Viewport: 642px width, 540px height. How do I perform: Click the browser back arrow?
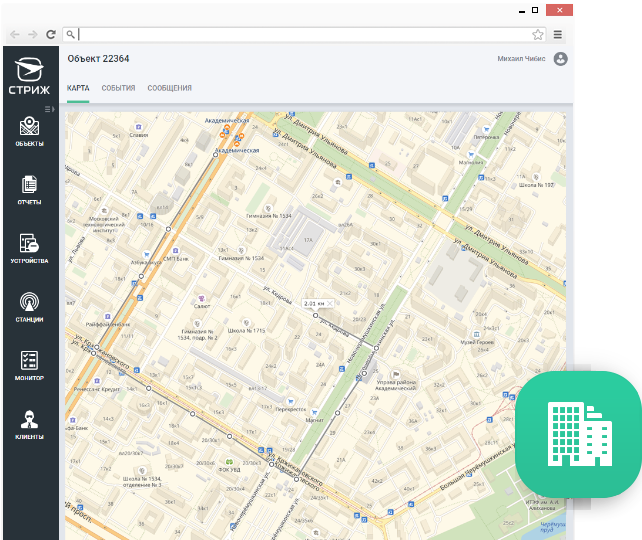point(14,34)
